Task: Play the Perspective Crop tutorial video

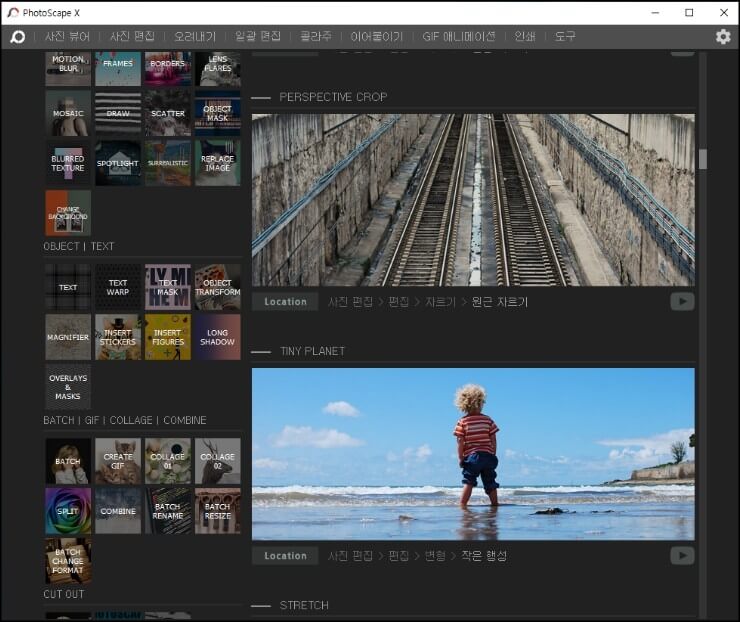Action: tap(682, 302)
